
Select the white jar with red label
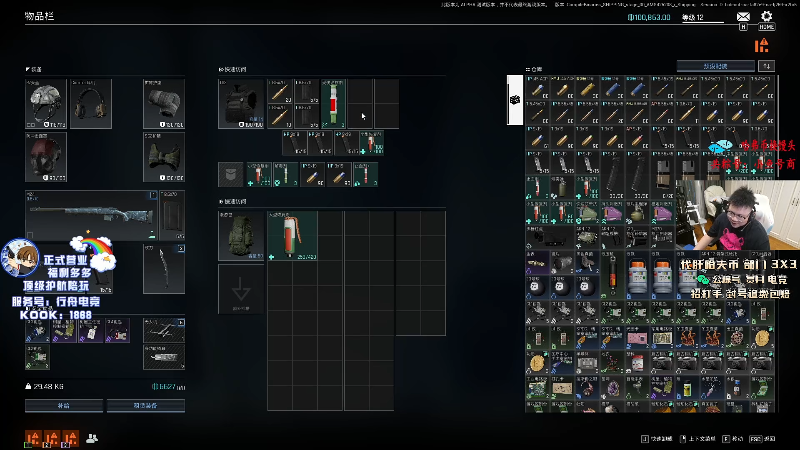point(637,363)
